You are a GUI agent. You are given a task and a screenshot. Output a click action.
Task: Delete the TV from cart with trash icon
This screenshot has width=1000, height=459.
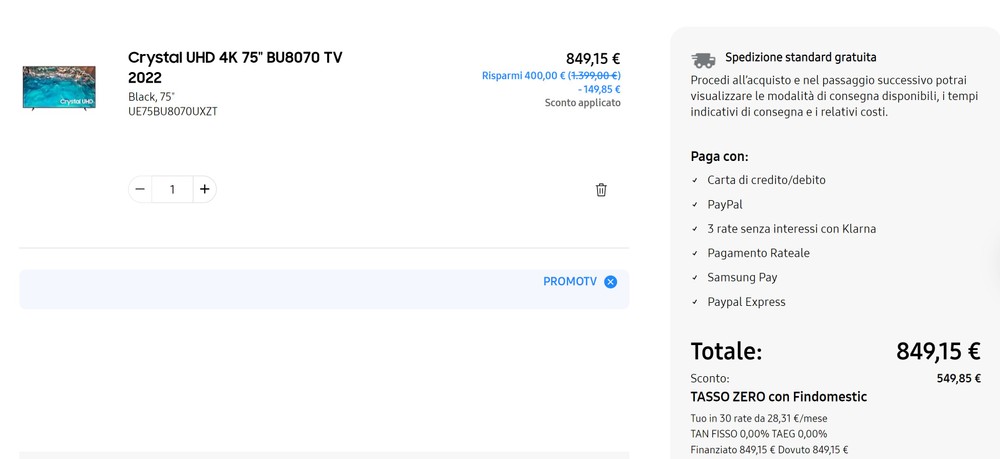pos(601,190)
